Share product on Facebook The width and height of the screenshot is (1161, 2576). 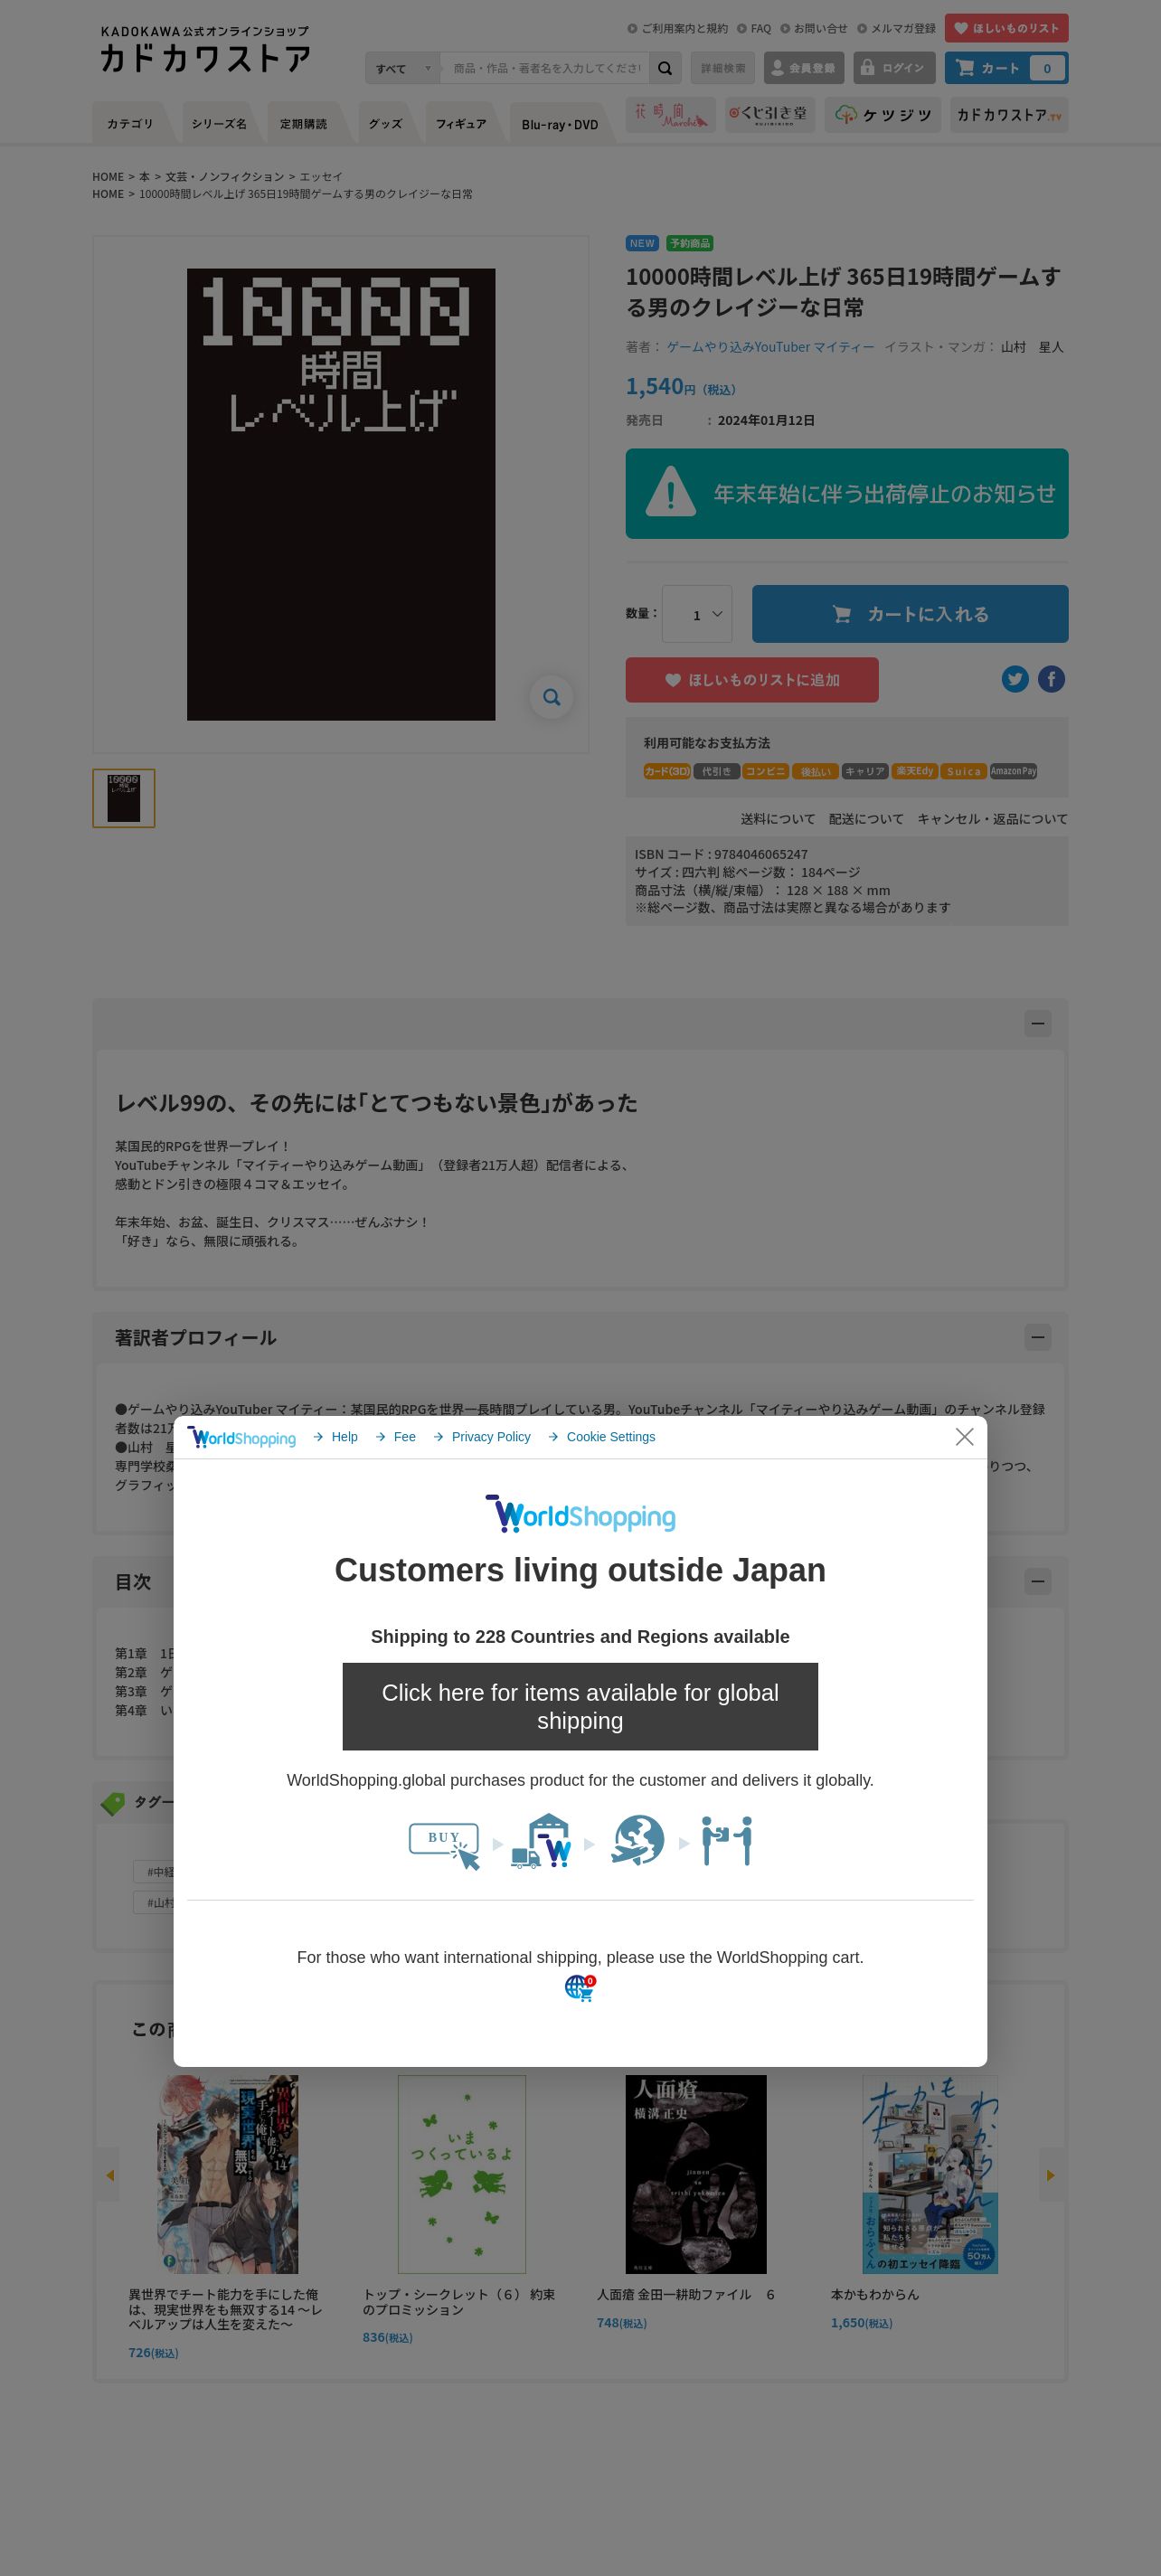pos(1051,679)
